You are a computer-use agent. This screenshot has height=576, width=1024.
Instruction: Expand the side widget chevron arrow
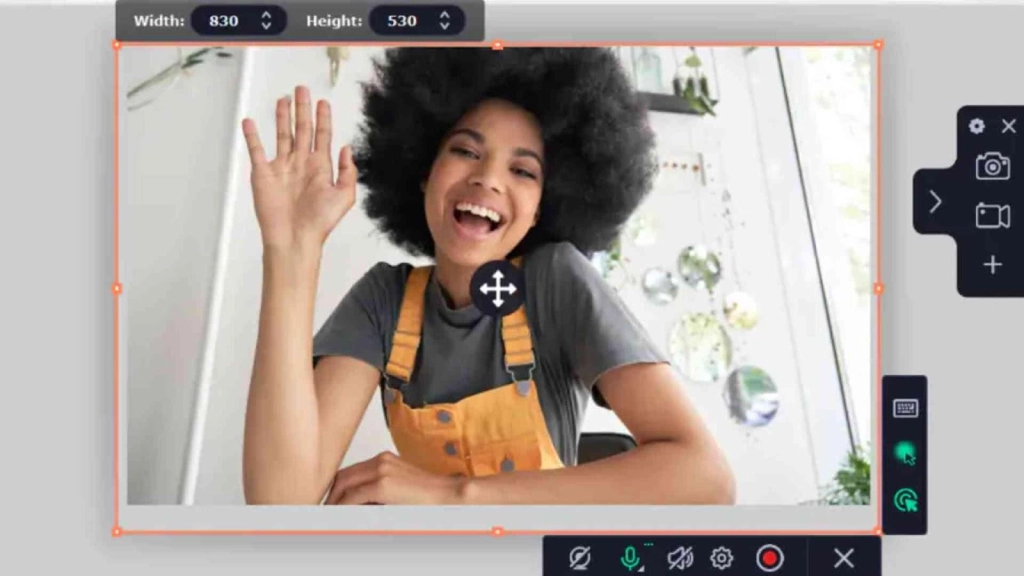[935, 202]
